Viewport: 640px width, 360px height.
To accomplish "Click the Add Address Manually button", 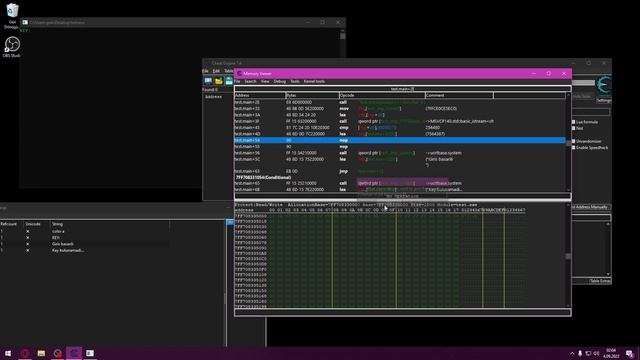I will click(x=591, y=207).
